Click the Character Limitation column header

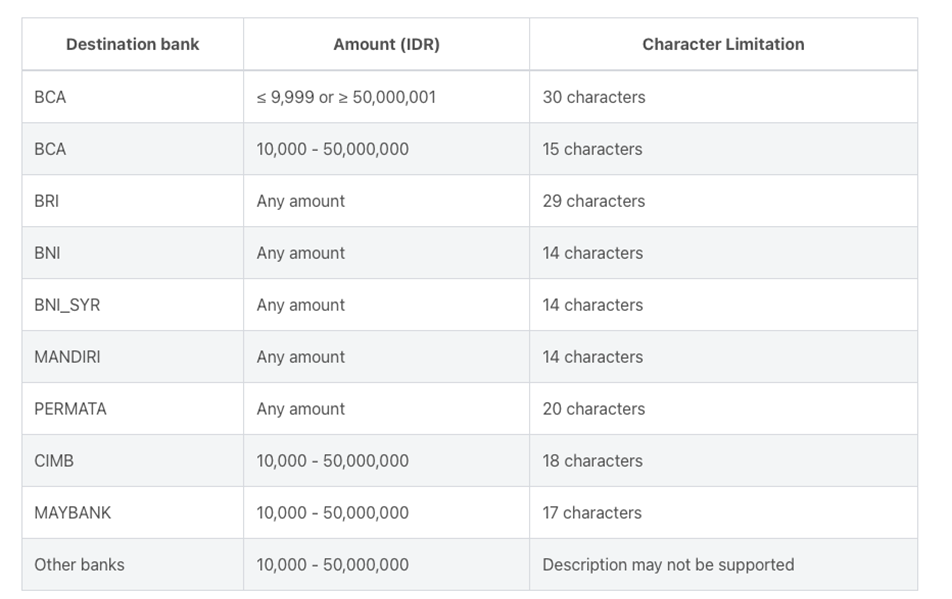coord(723,44)
